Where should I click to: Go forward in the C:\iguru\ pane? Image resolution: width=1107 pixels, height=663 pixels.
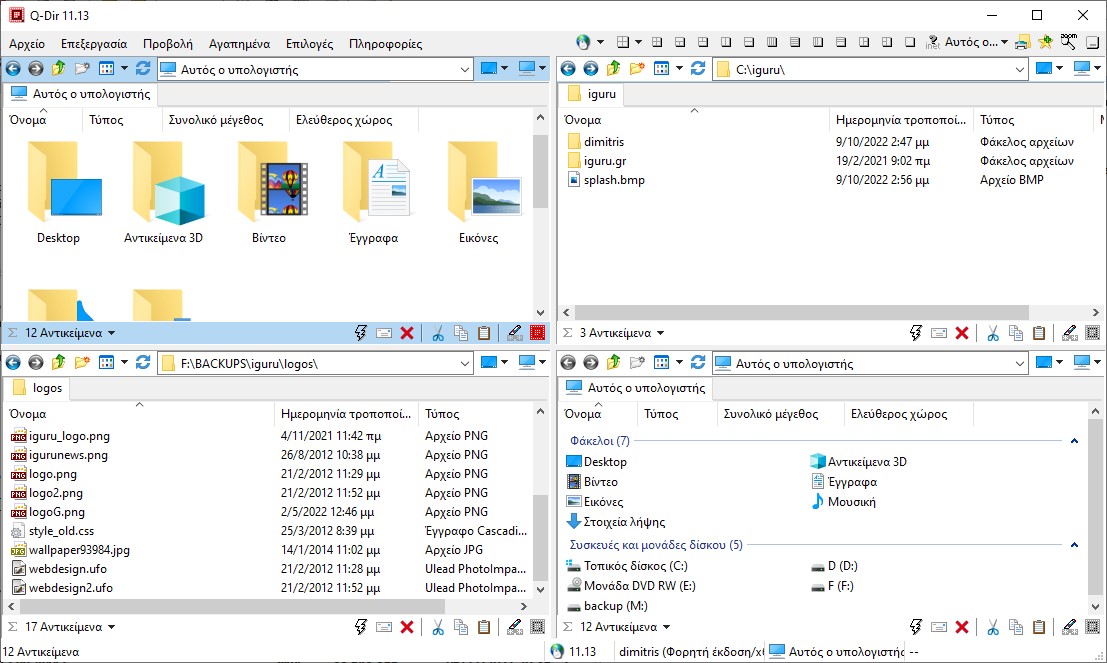tap(591, 68)
